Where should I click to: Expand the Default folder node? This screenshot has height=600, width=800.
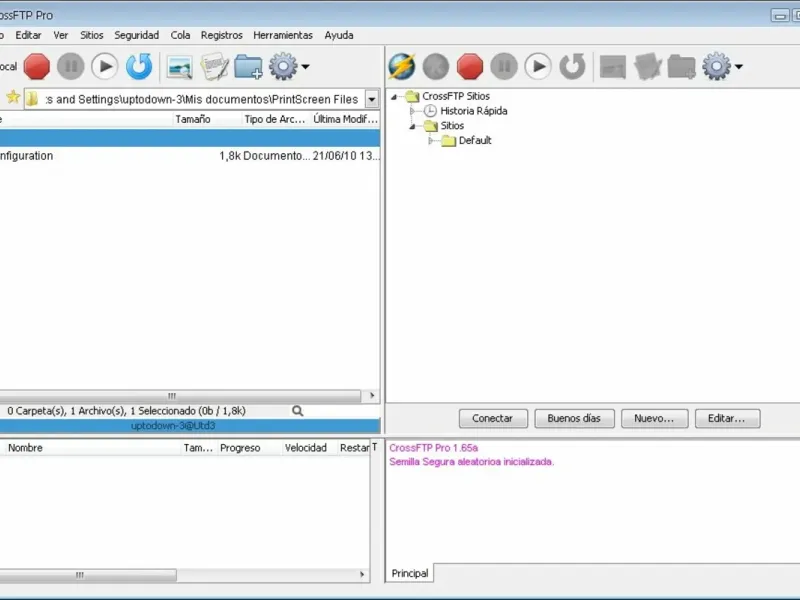431,140
